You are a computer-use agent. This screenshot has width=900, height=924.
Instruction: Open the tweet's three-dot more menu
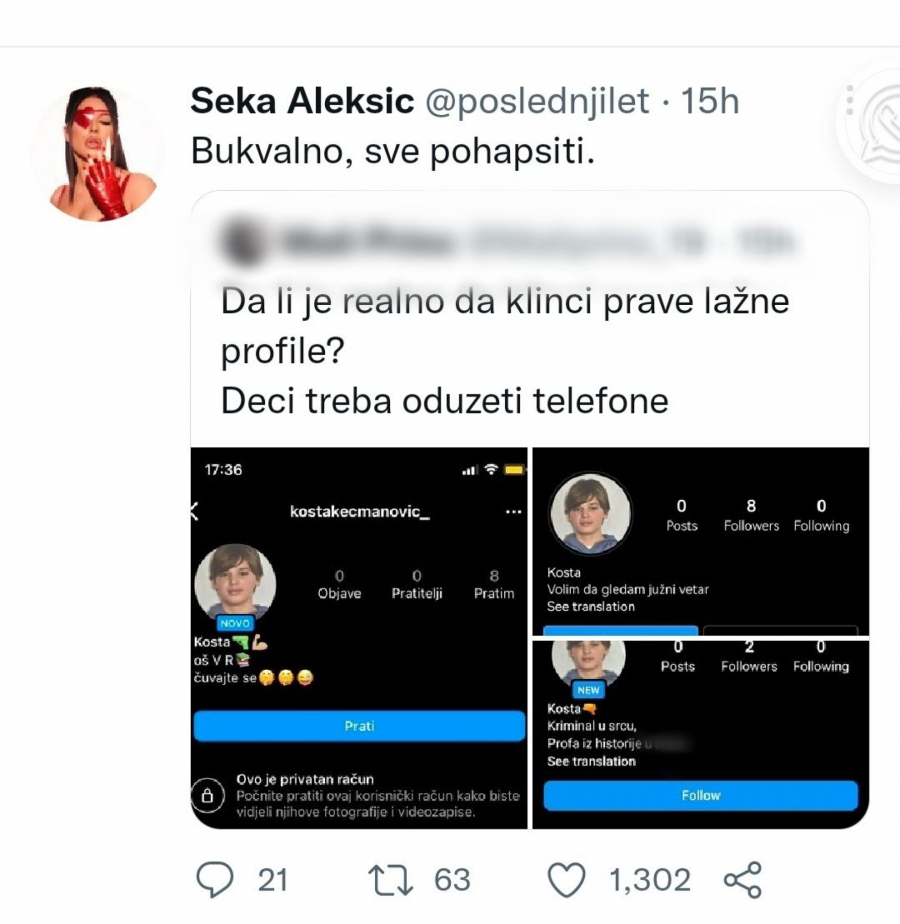tap(849, 101)
